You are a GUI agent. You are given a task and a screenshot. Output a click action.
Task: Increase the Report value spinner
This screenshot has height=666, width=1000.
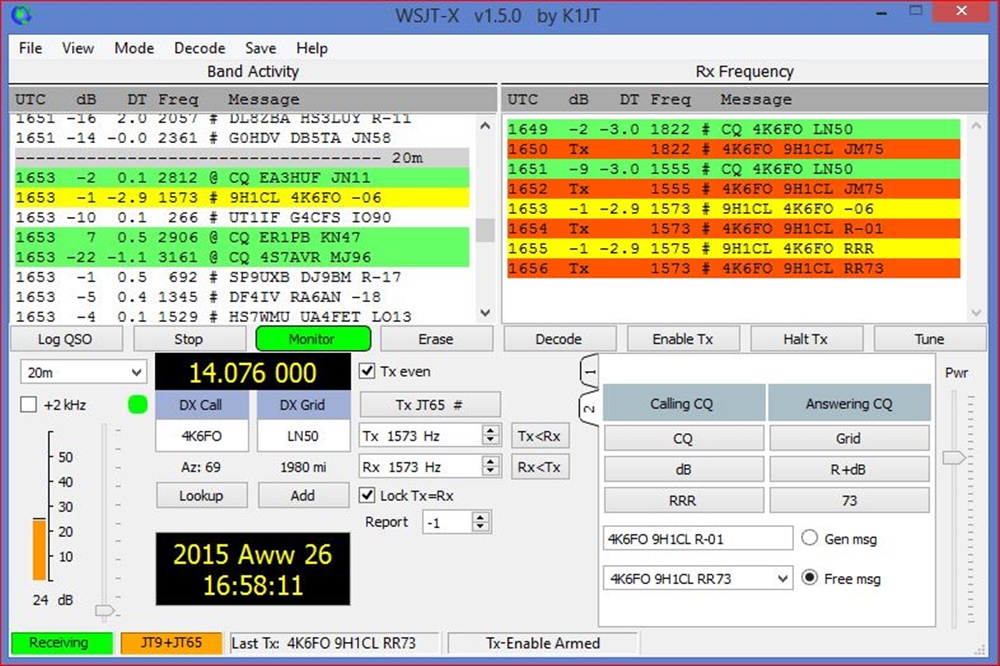tap(481, 517)
